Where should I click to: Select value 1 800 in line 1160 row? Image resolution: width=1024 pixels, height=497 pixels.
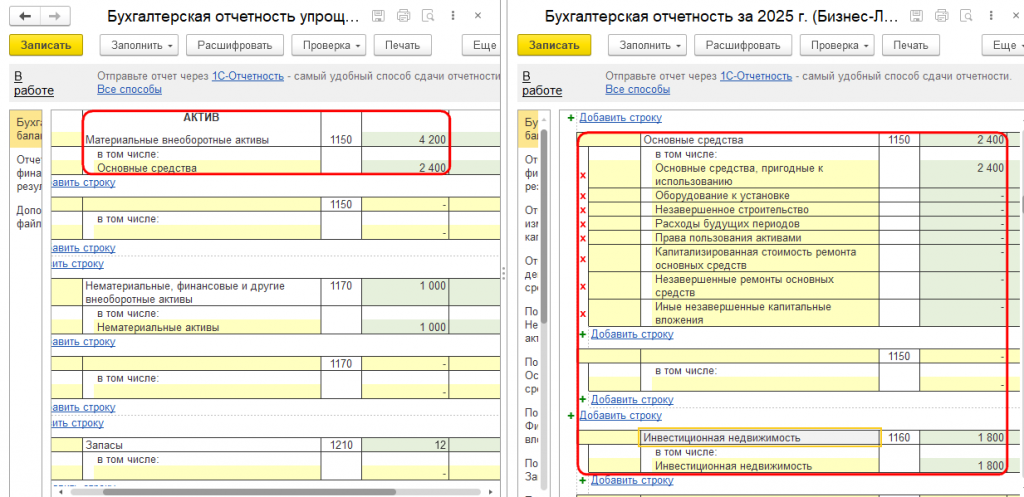[x=963, y=438]
